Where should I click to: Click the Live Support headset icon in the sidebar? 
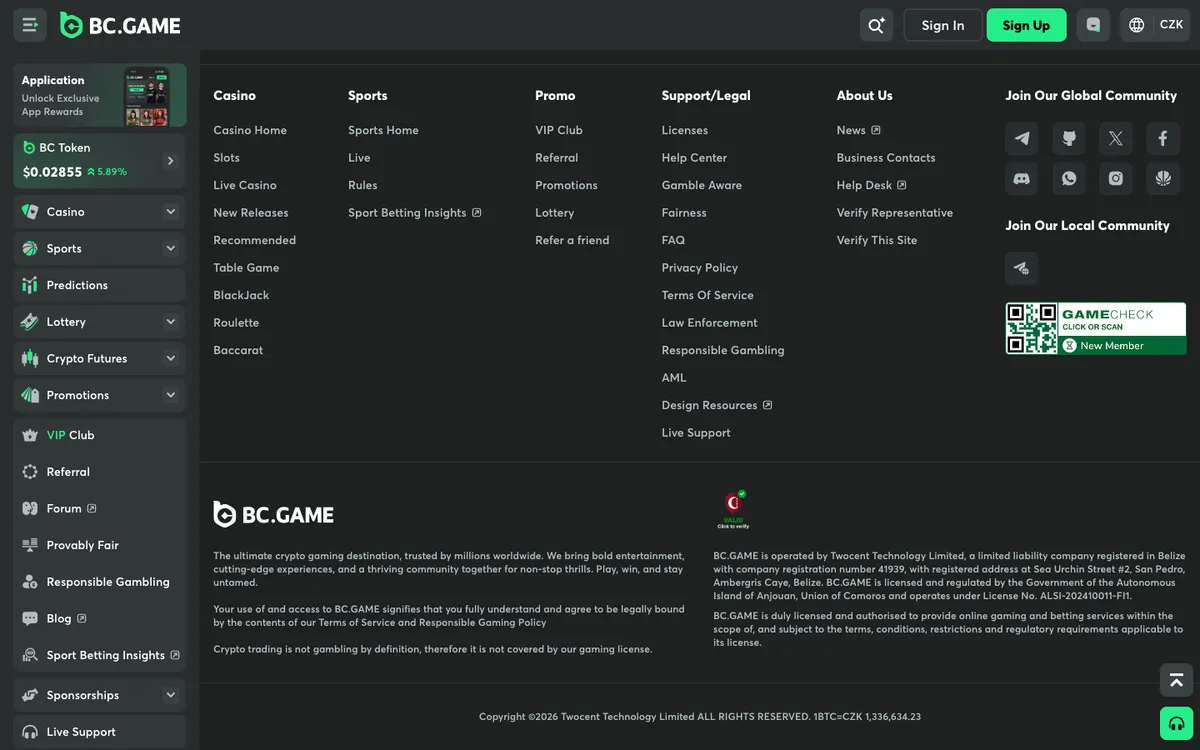30,732
